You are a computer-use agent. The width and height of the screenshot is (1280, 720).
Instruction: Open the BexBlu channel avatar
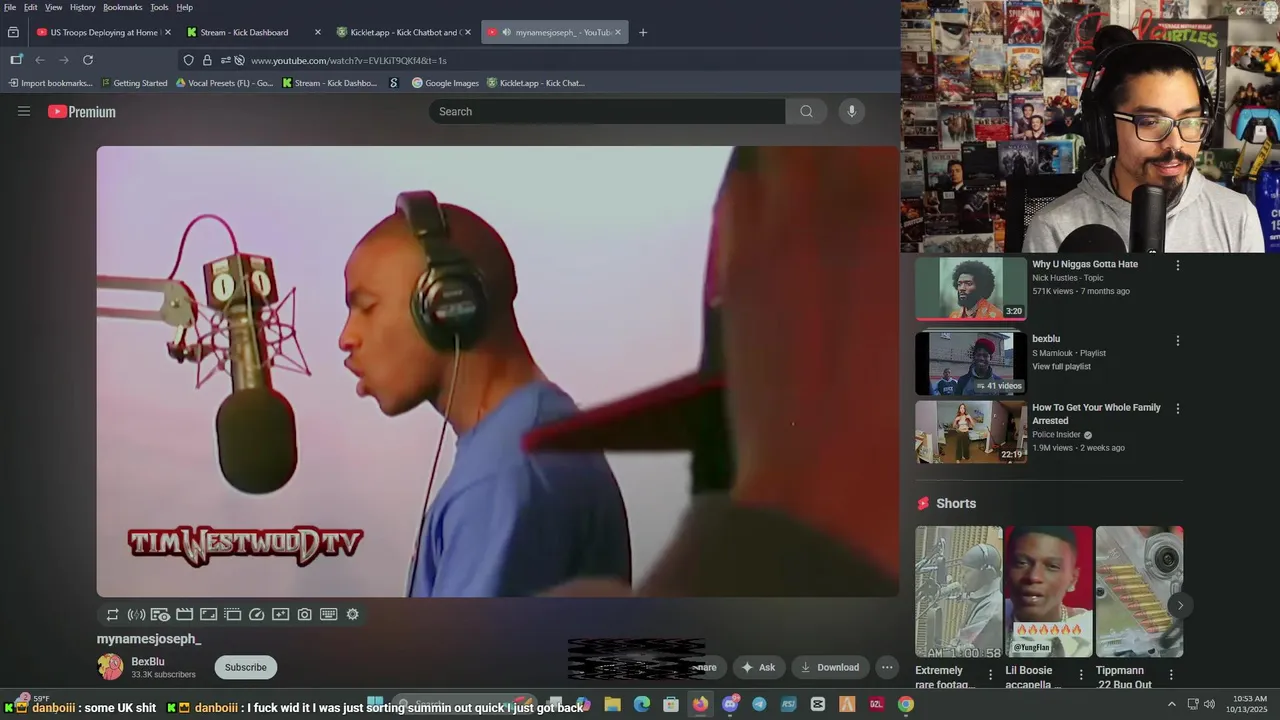(x=110, y=667)
